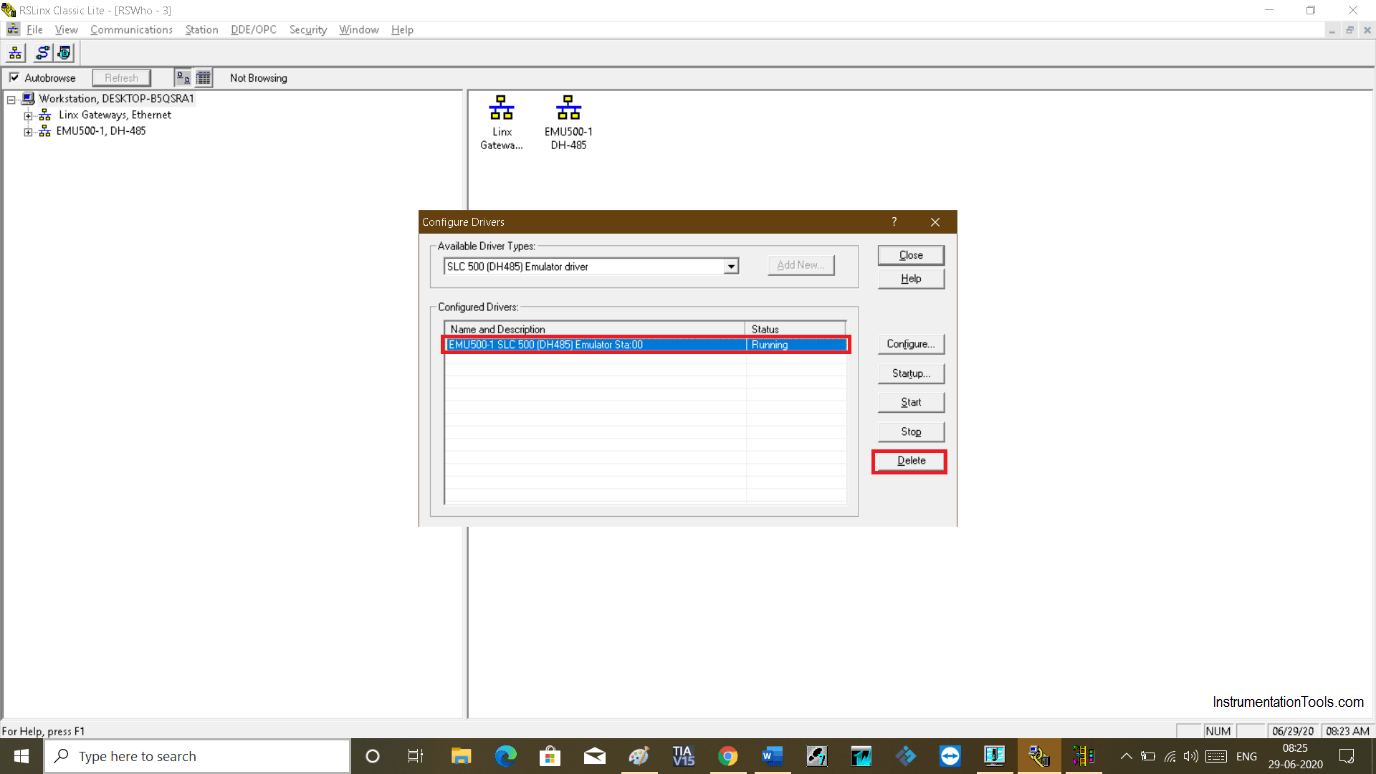Open the Security menu
Image resolution: width=1376 pixels, height=774 pixels.
tap(308, 30)
